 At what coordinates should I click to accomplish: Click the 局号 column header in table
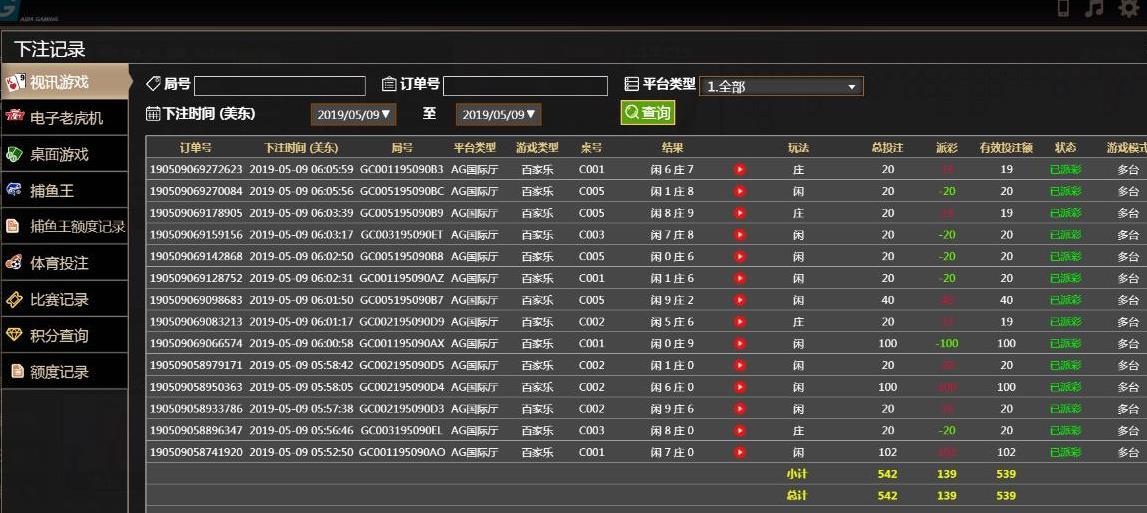pyautogui.click(x=402, y=147)
